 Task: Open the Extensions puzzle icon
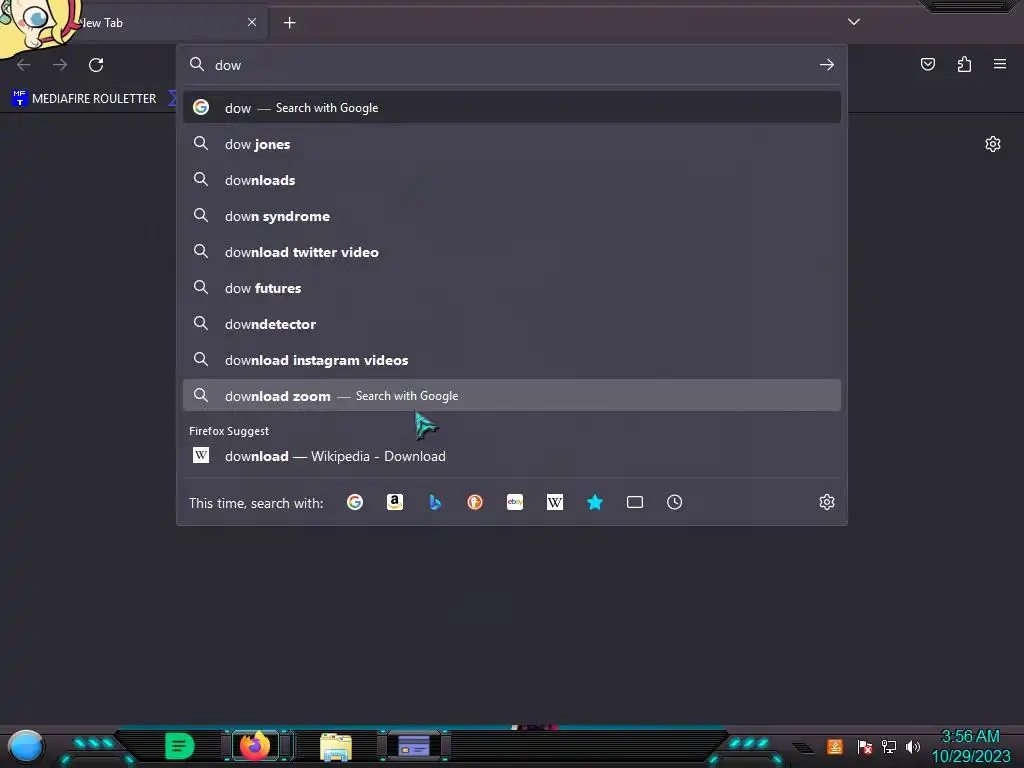(964, 64)
